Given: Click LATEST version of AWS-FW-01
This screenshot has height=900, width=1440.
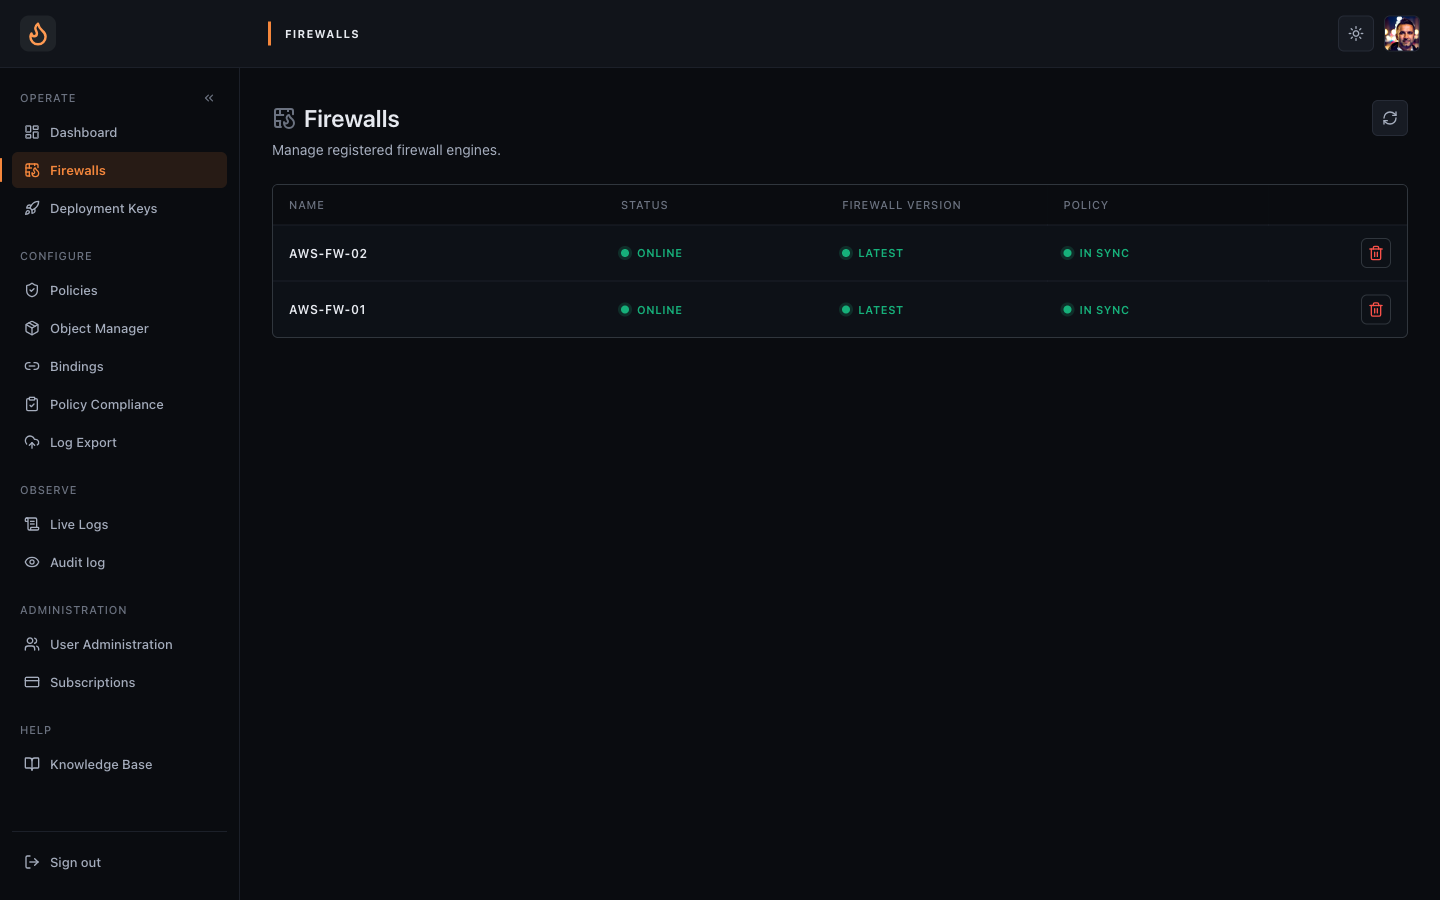Looking at the screenshot, I should pyautogui.click(x=872, y=310).
